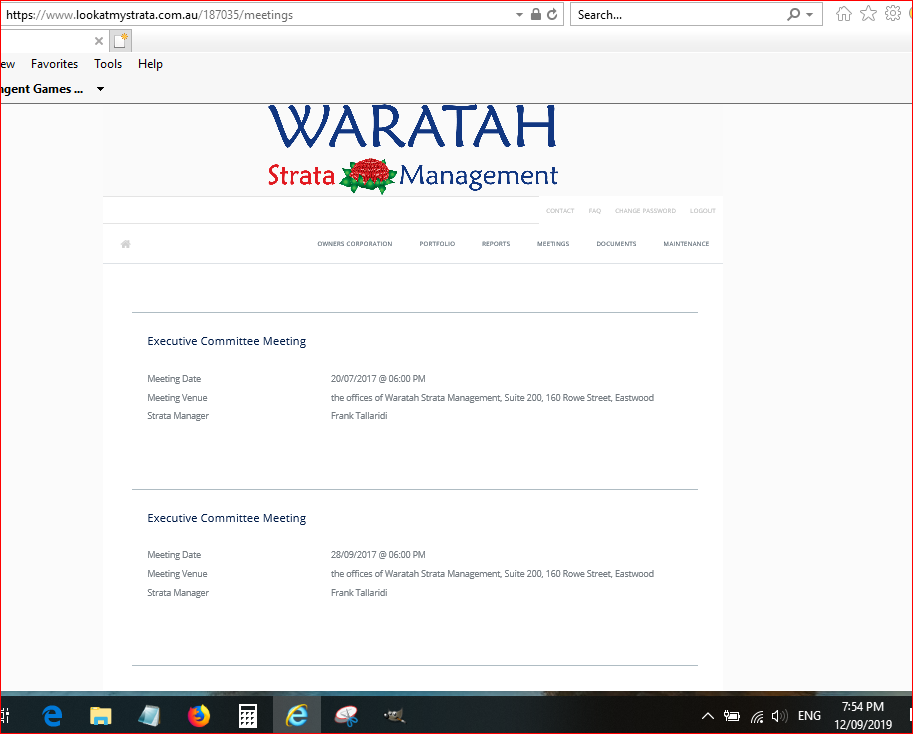Open the Meetings nav item

click(x=553, y=244)
